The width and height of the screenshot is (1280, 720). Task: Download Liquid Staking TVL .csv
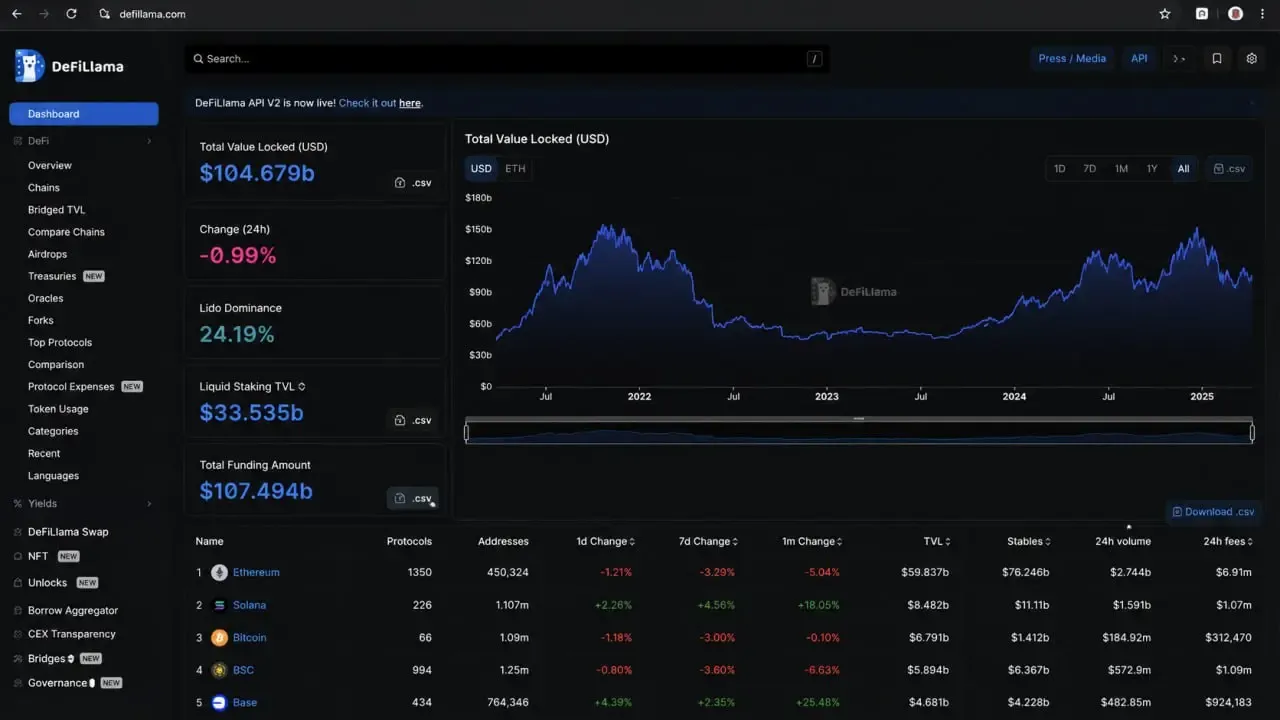pyautogui.click(x=413, y=420)
